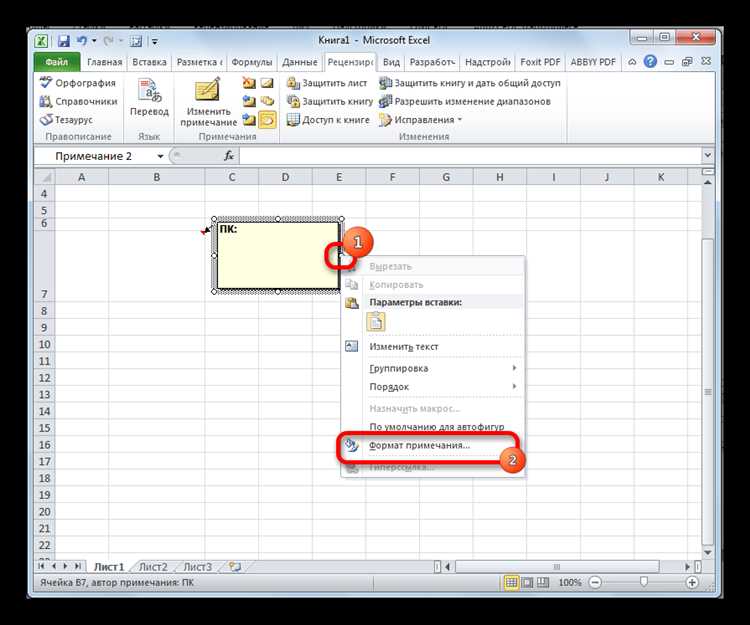The width and height of the screenshot is (750, 625).
Task: Click the Name Box showing Примечание 2
Action: 94,156
